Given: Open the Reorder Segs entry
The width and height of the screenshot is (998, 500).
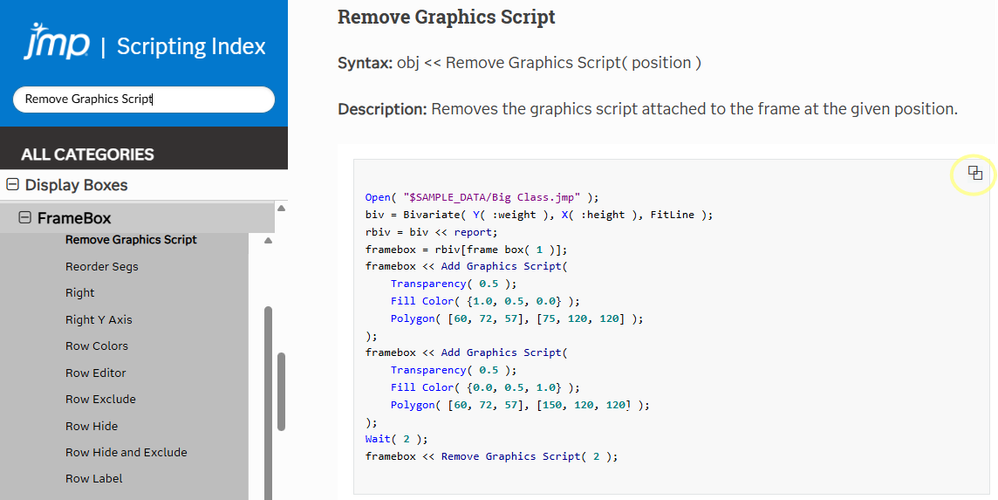Looking at the screenshot, I should pyautogui.click(x=102, y=267).
